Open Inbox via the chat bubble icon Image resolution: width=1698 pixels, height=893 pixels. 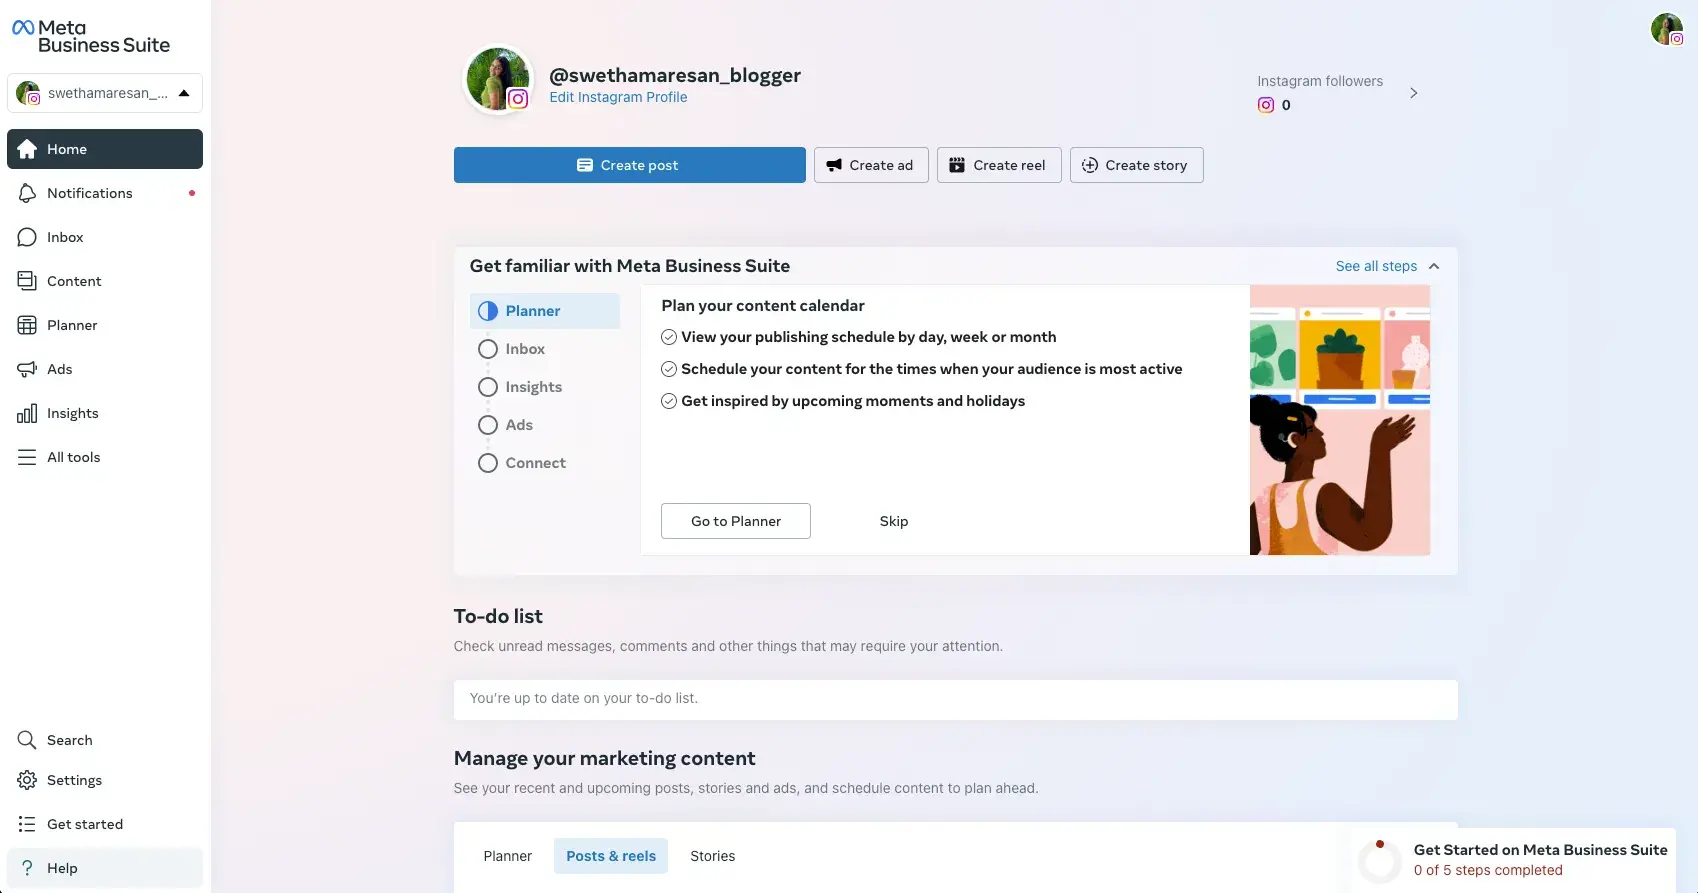(x=27, y=237)
